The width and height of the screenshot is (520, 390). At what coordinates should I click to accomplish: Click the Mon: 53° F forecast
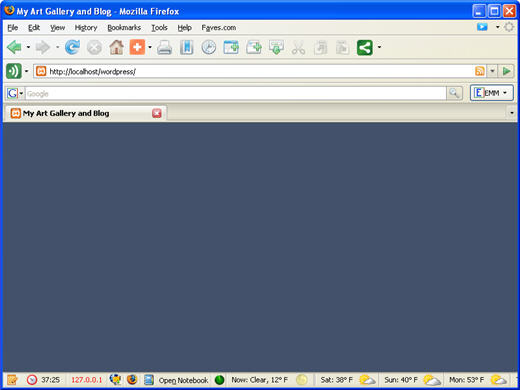pyautogui.click(x=466, y=380)
